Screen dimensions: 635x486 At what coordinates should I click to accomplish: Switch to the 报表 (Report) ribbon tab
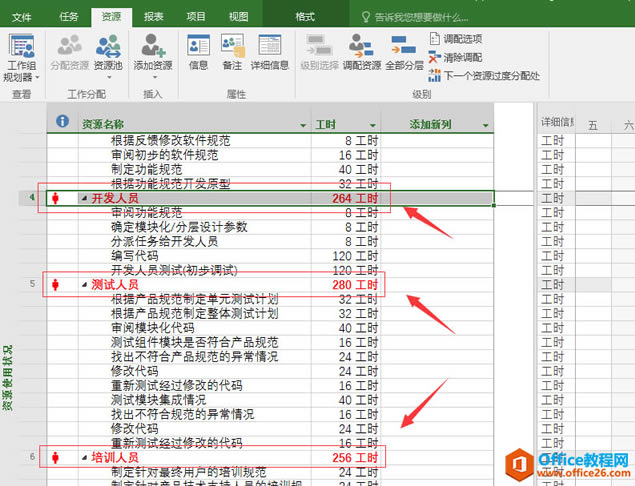pos(154,17)
